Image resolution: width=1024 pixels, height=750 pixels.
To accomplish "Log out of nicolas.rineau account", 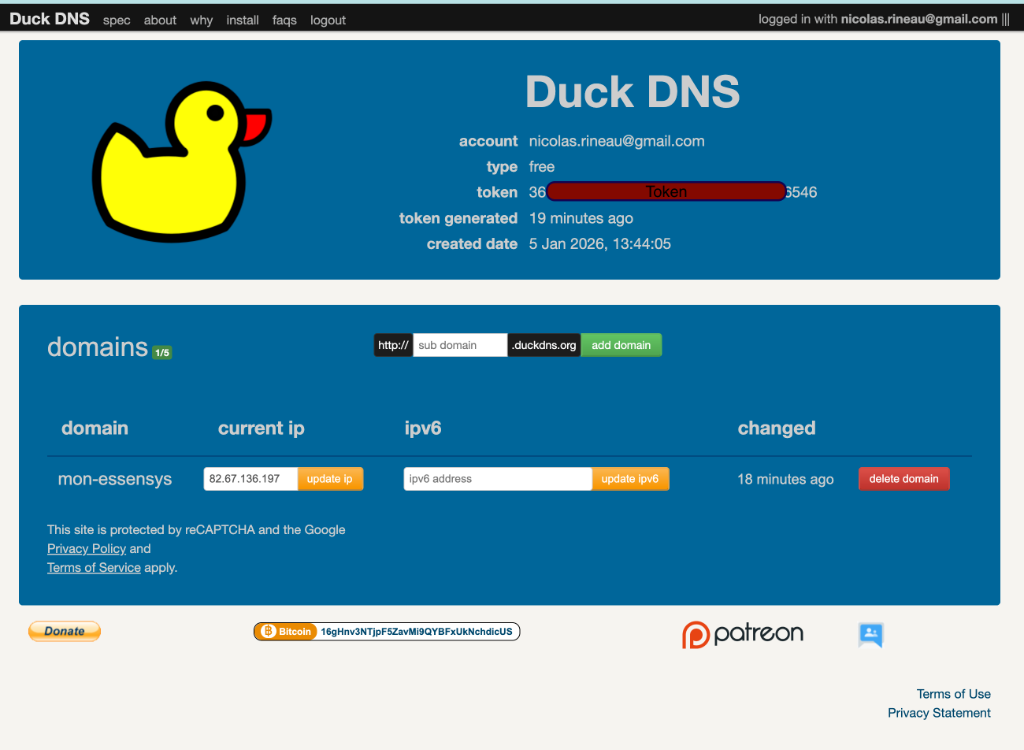I will point(327,19).
